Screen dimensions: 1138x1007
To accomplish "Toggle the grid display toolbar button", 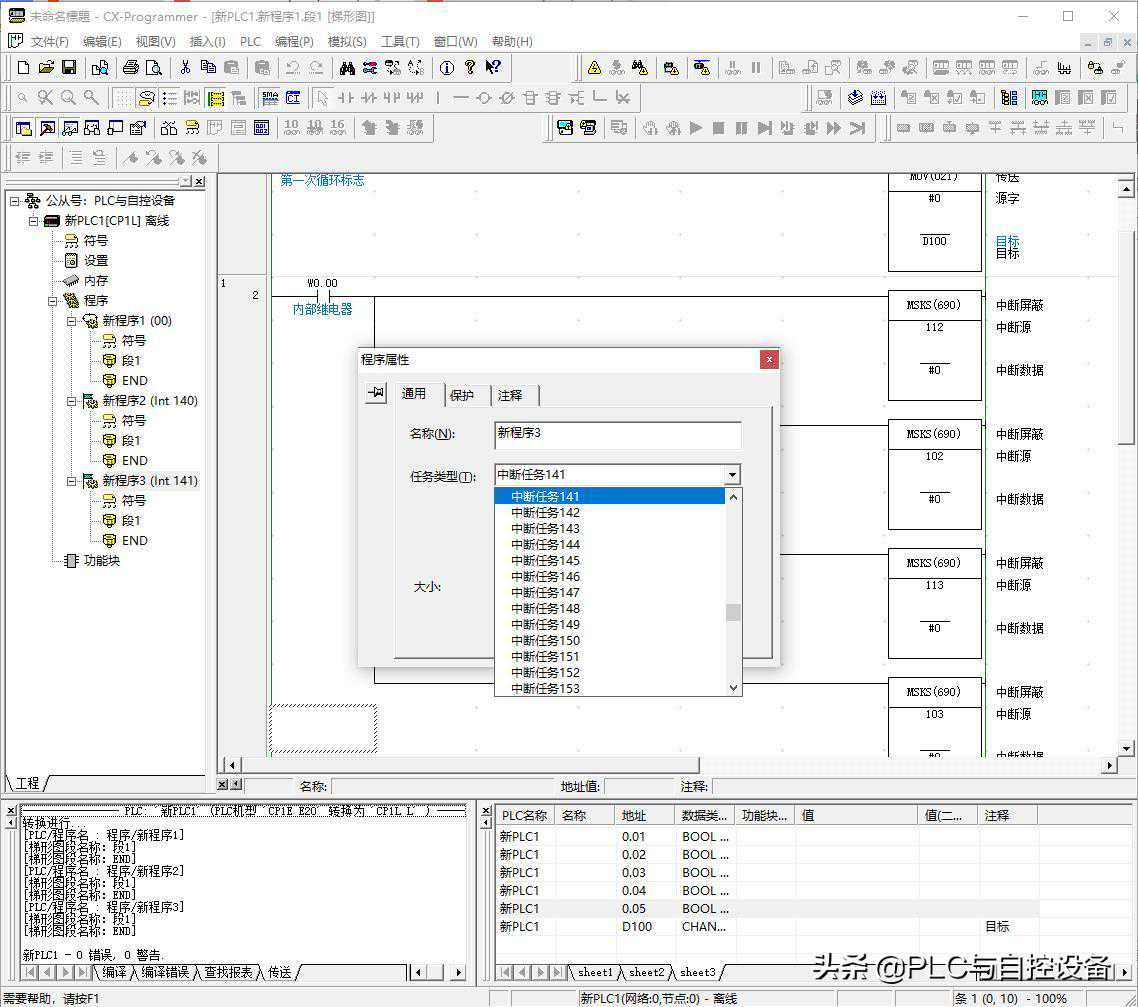I will 123,98.
